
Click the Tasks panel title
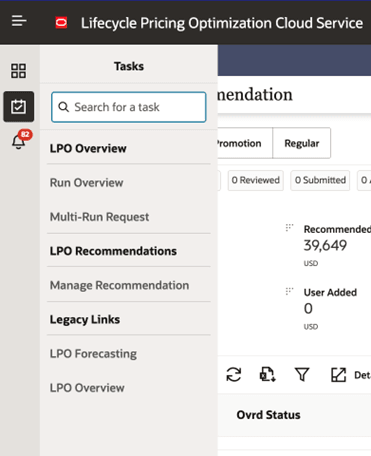[x=129, y=66]
